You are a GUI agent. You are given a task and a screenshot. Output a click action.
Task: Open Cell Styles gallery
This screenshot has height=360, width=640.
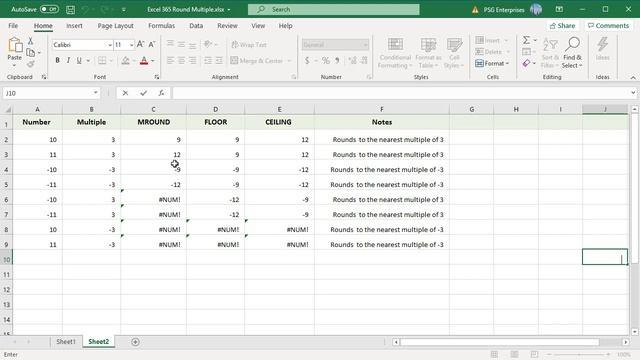pos(454,53)
